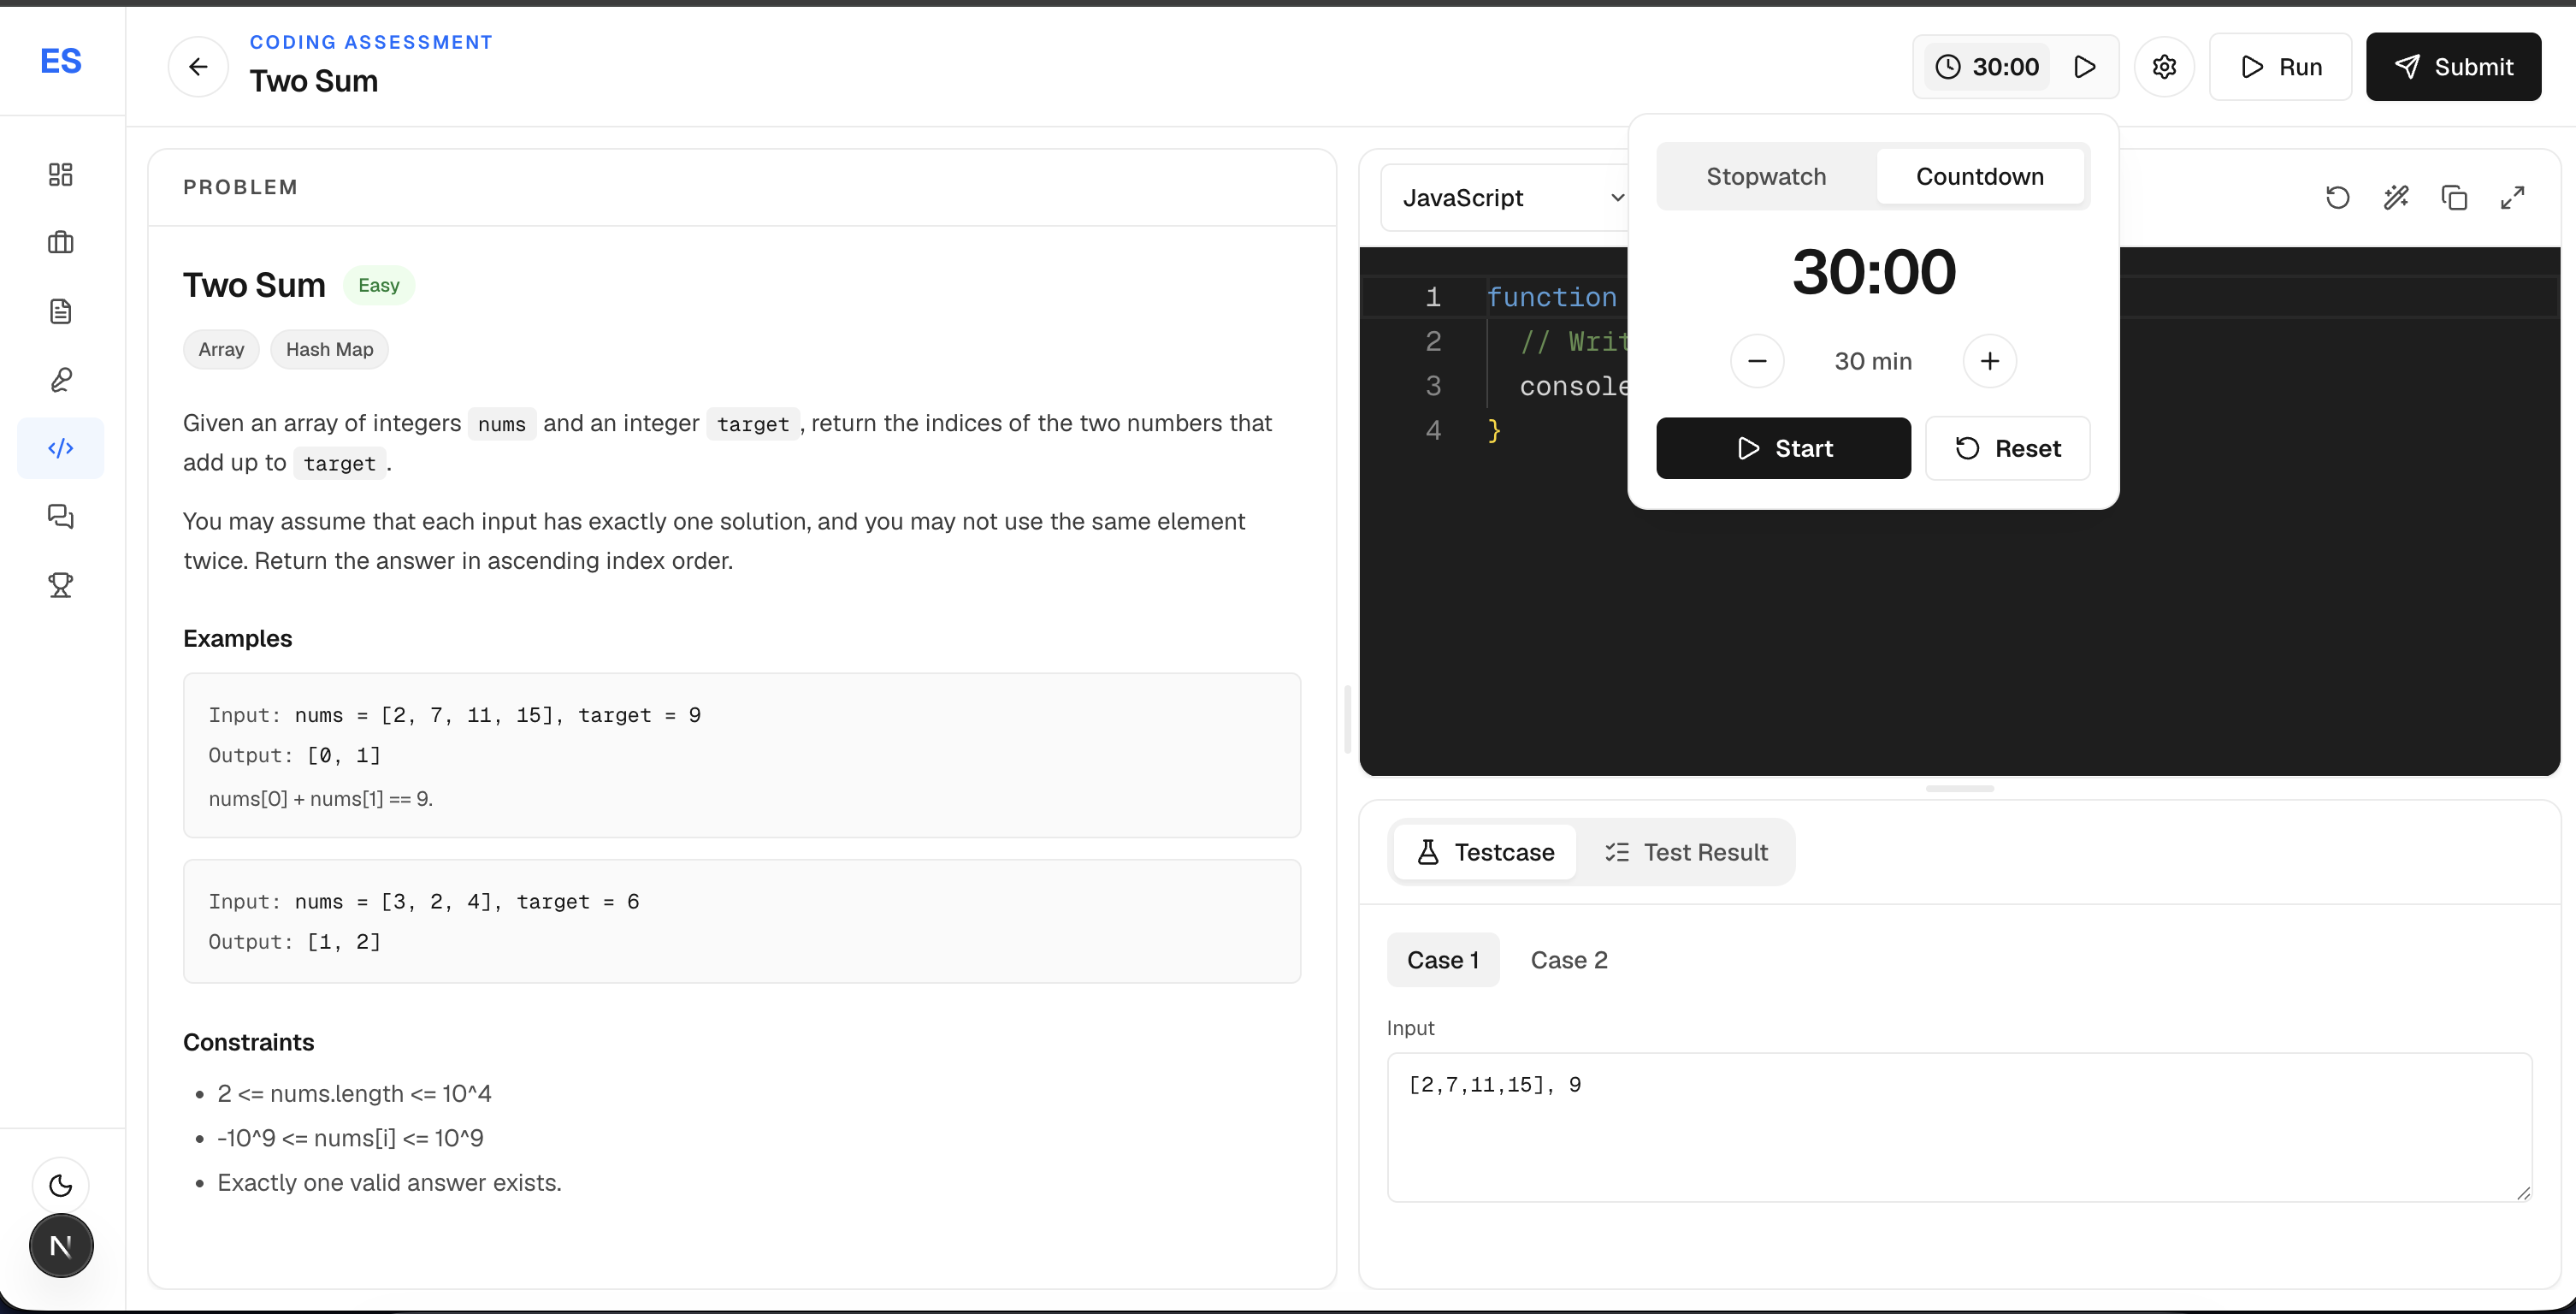Screen dimensions: 2576x1314
Task: Click the first example input block
Action: point(742,755)
